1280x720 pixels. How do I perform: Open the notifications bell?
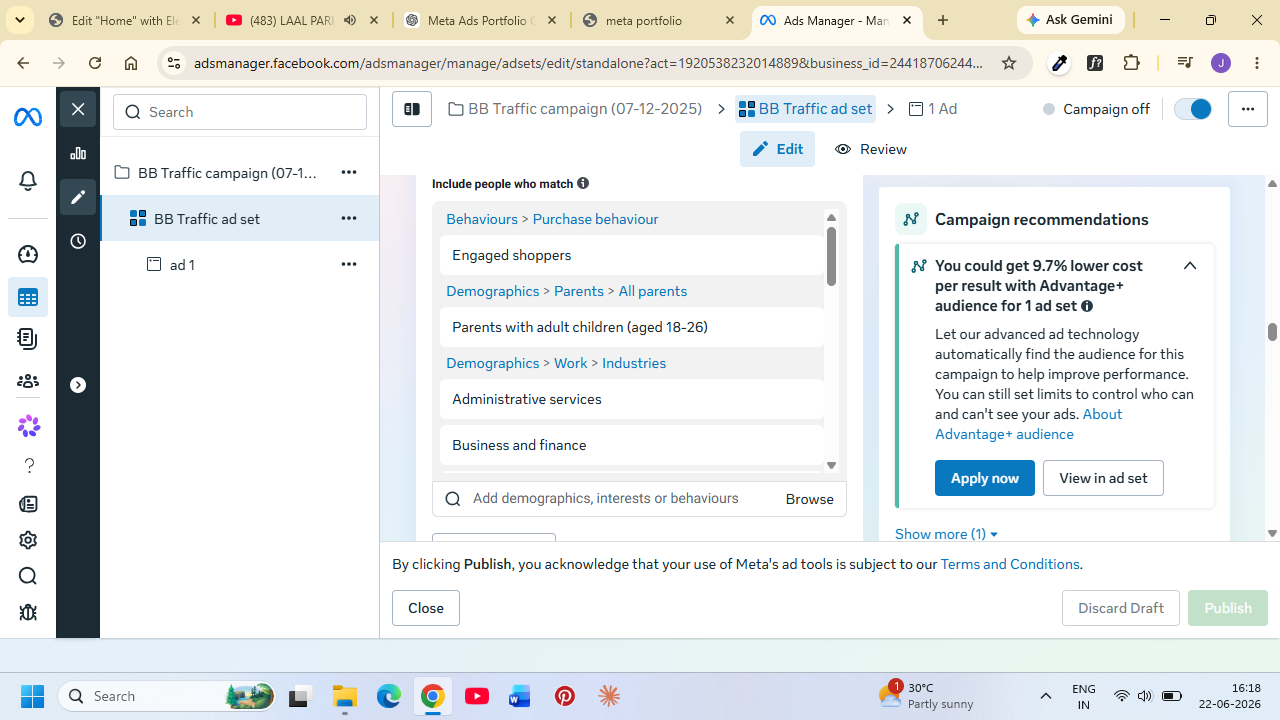pyautogui.click(x=28, y=181)
